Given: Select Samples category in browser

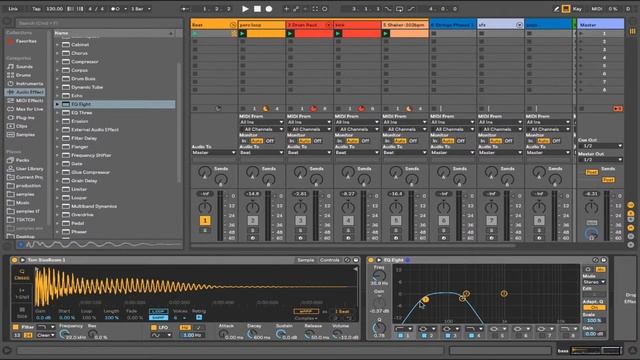Looking at the screenshot, I should 25,135.
